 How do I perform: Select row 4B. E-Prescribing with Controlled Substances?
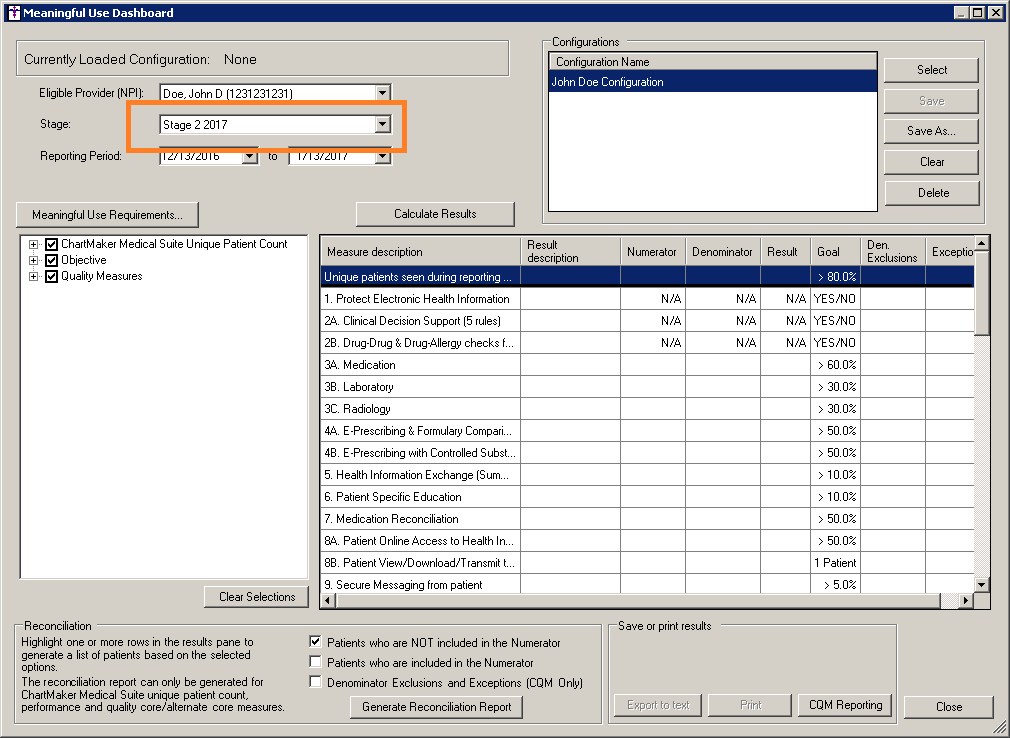click(647, 453)
